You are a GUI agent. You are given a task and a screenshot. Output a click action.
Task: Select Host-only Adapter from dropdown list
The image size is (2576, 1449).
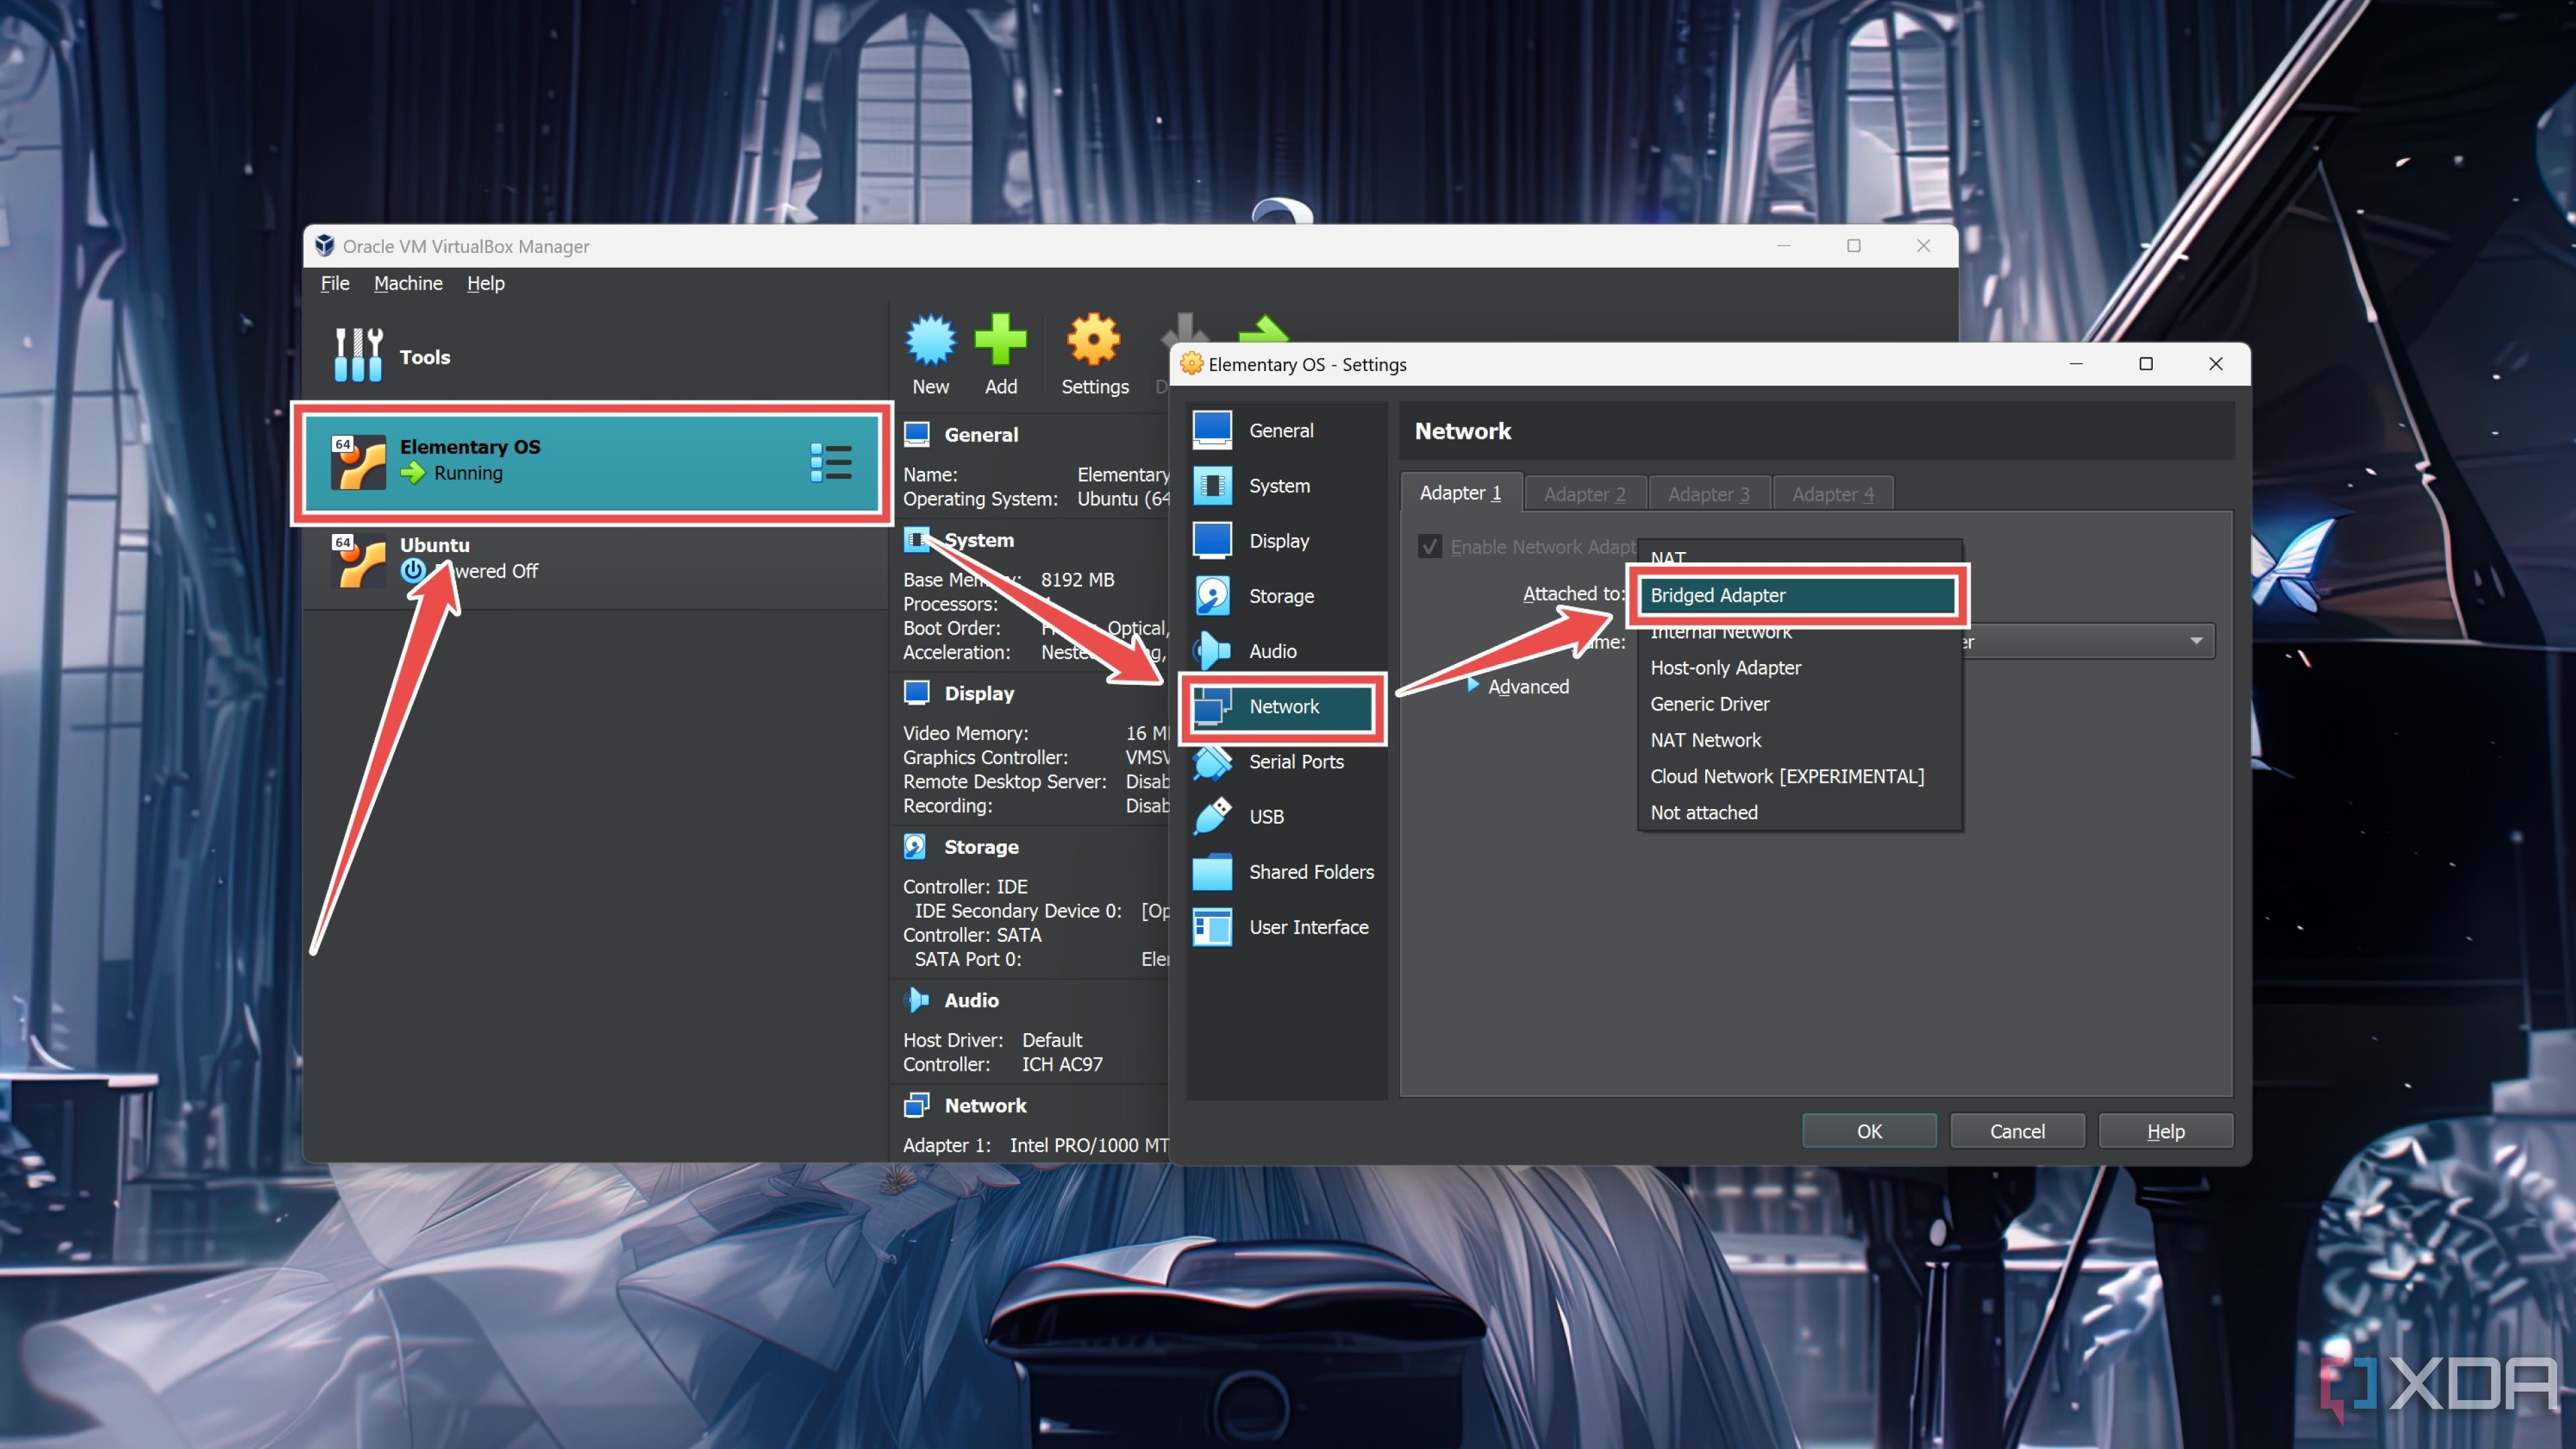click(1725, 667)
